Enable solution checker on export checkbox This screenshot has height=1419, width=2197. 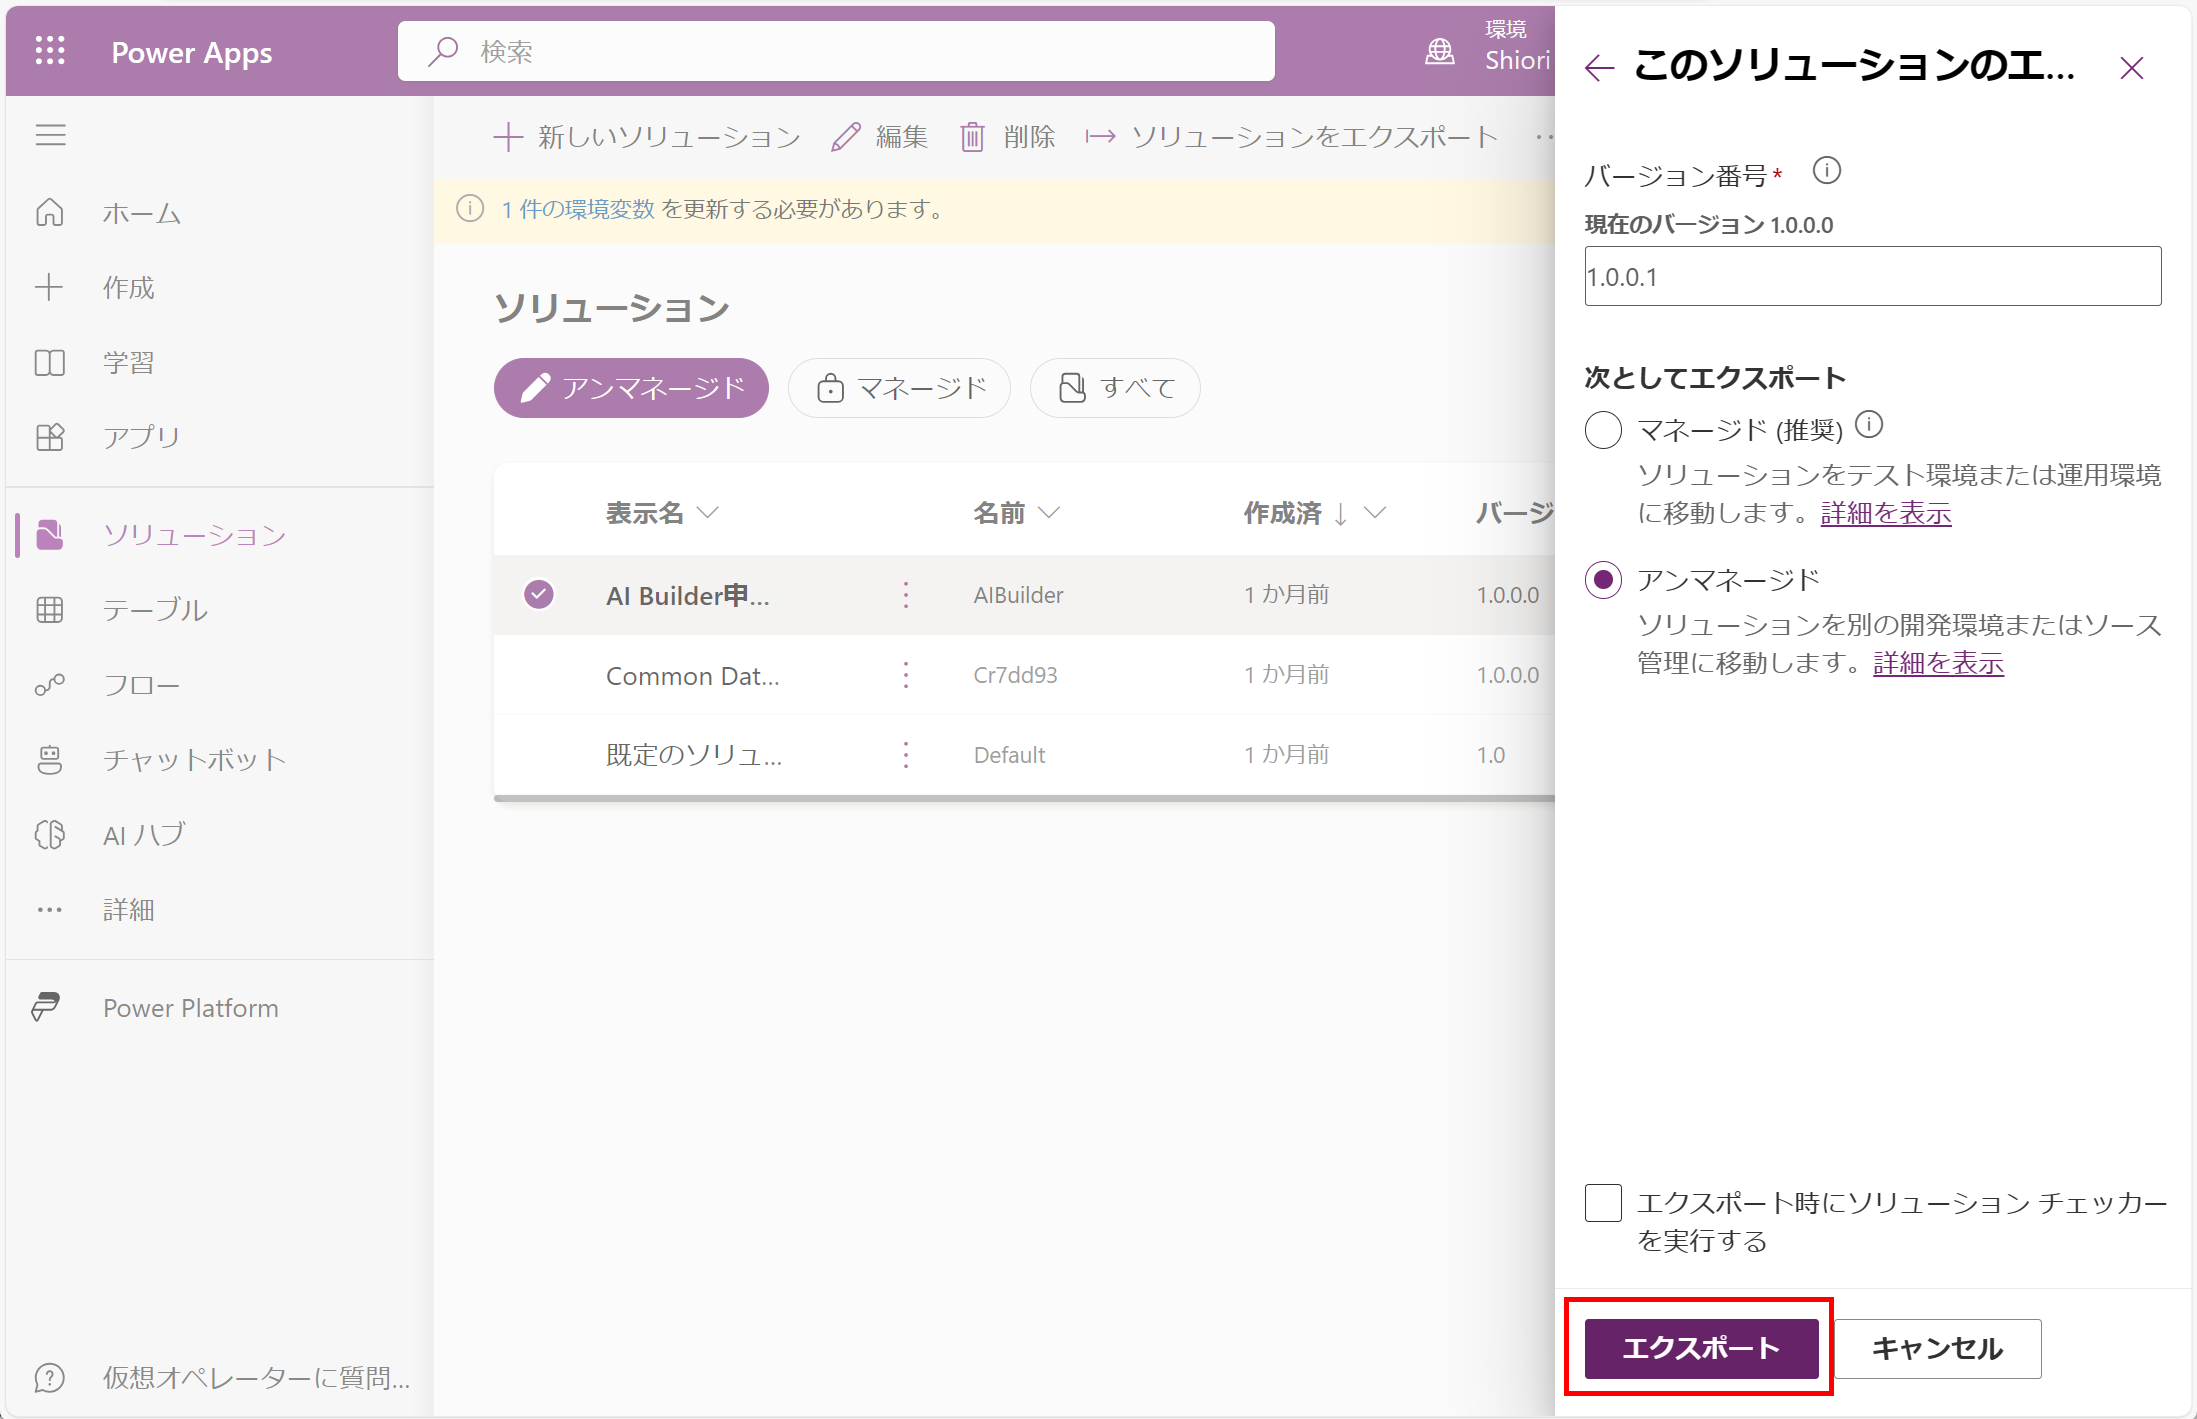[1603, 1202]
